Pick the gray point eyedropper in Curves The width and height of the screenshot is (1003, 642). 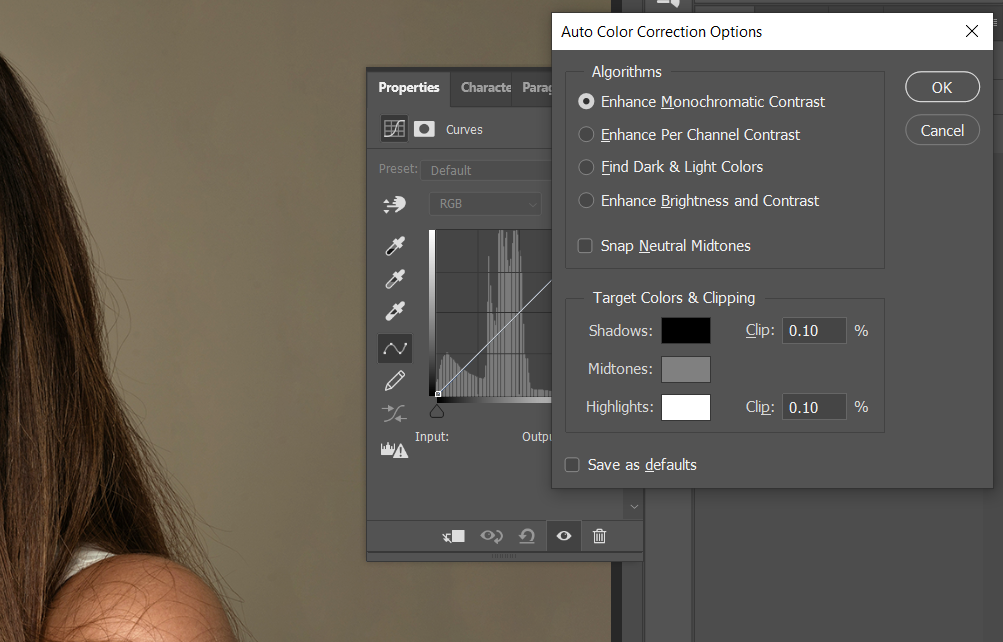click(x=395, y=279)
